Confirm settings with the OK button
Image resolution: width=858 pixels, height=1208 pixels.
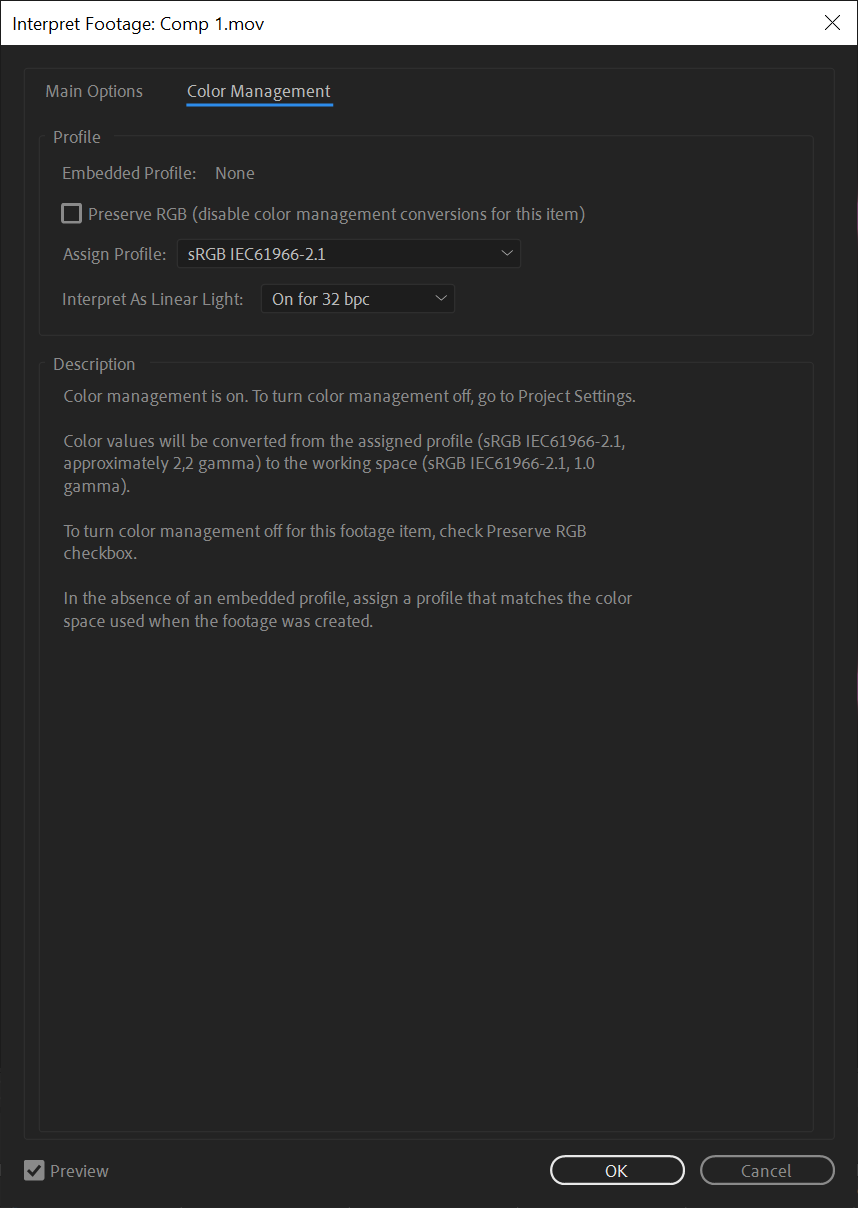[617, 1170]
